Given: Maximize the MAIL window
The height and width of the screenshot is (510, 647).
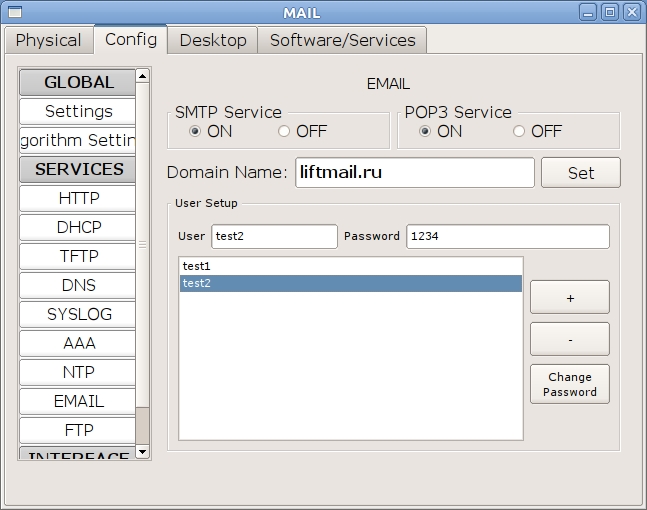Looking at the screenshot, I should [610, 12].
